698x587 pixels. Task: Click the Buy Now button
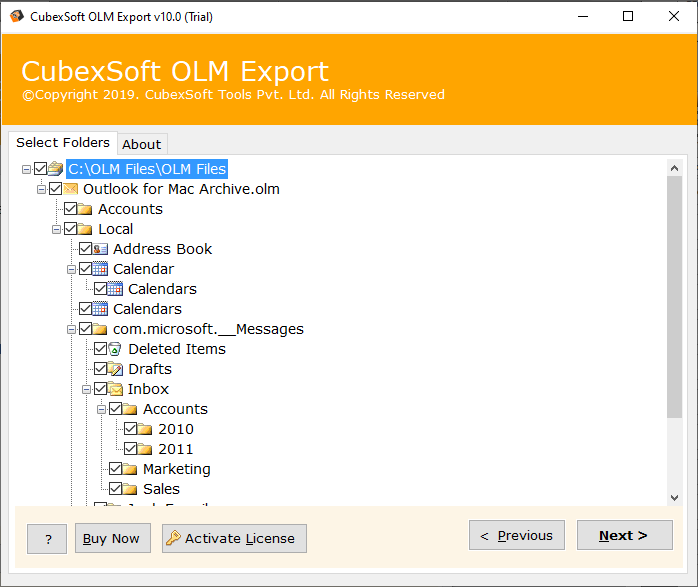(112, 538)
